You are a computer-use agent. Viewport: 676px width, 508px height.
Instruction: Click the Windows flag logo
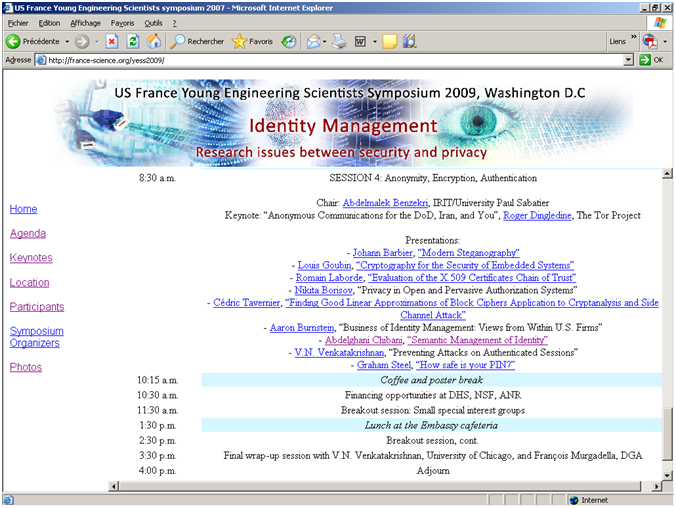coord(660,23)
